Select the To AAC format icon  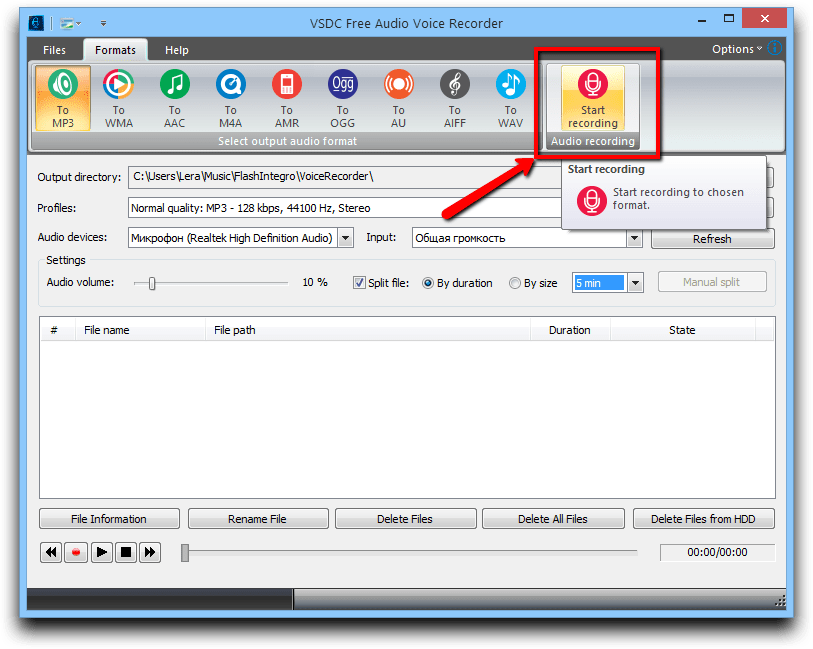174,97
